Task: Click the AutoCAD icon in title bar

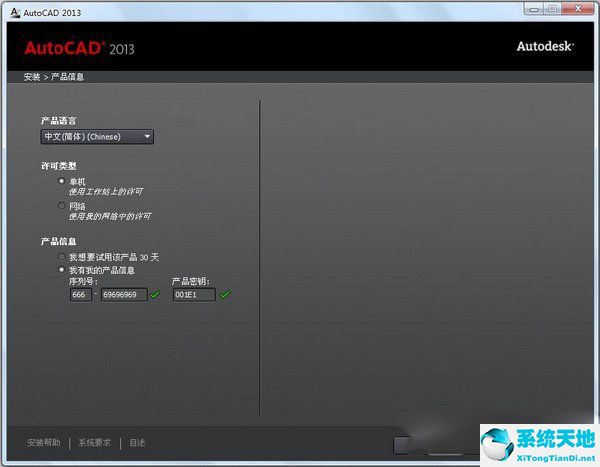Action: point(15,12)
